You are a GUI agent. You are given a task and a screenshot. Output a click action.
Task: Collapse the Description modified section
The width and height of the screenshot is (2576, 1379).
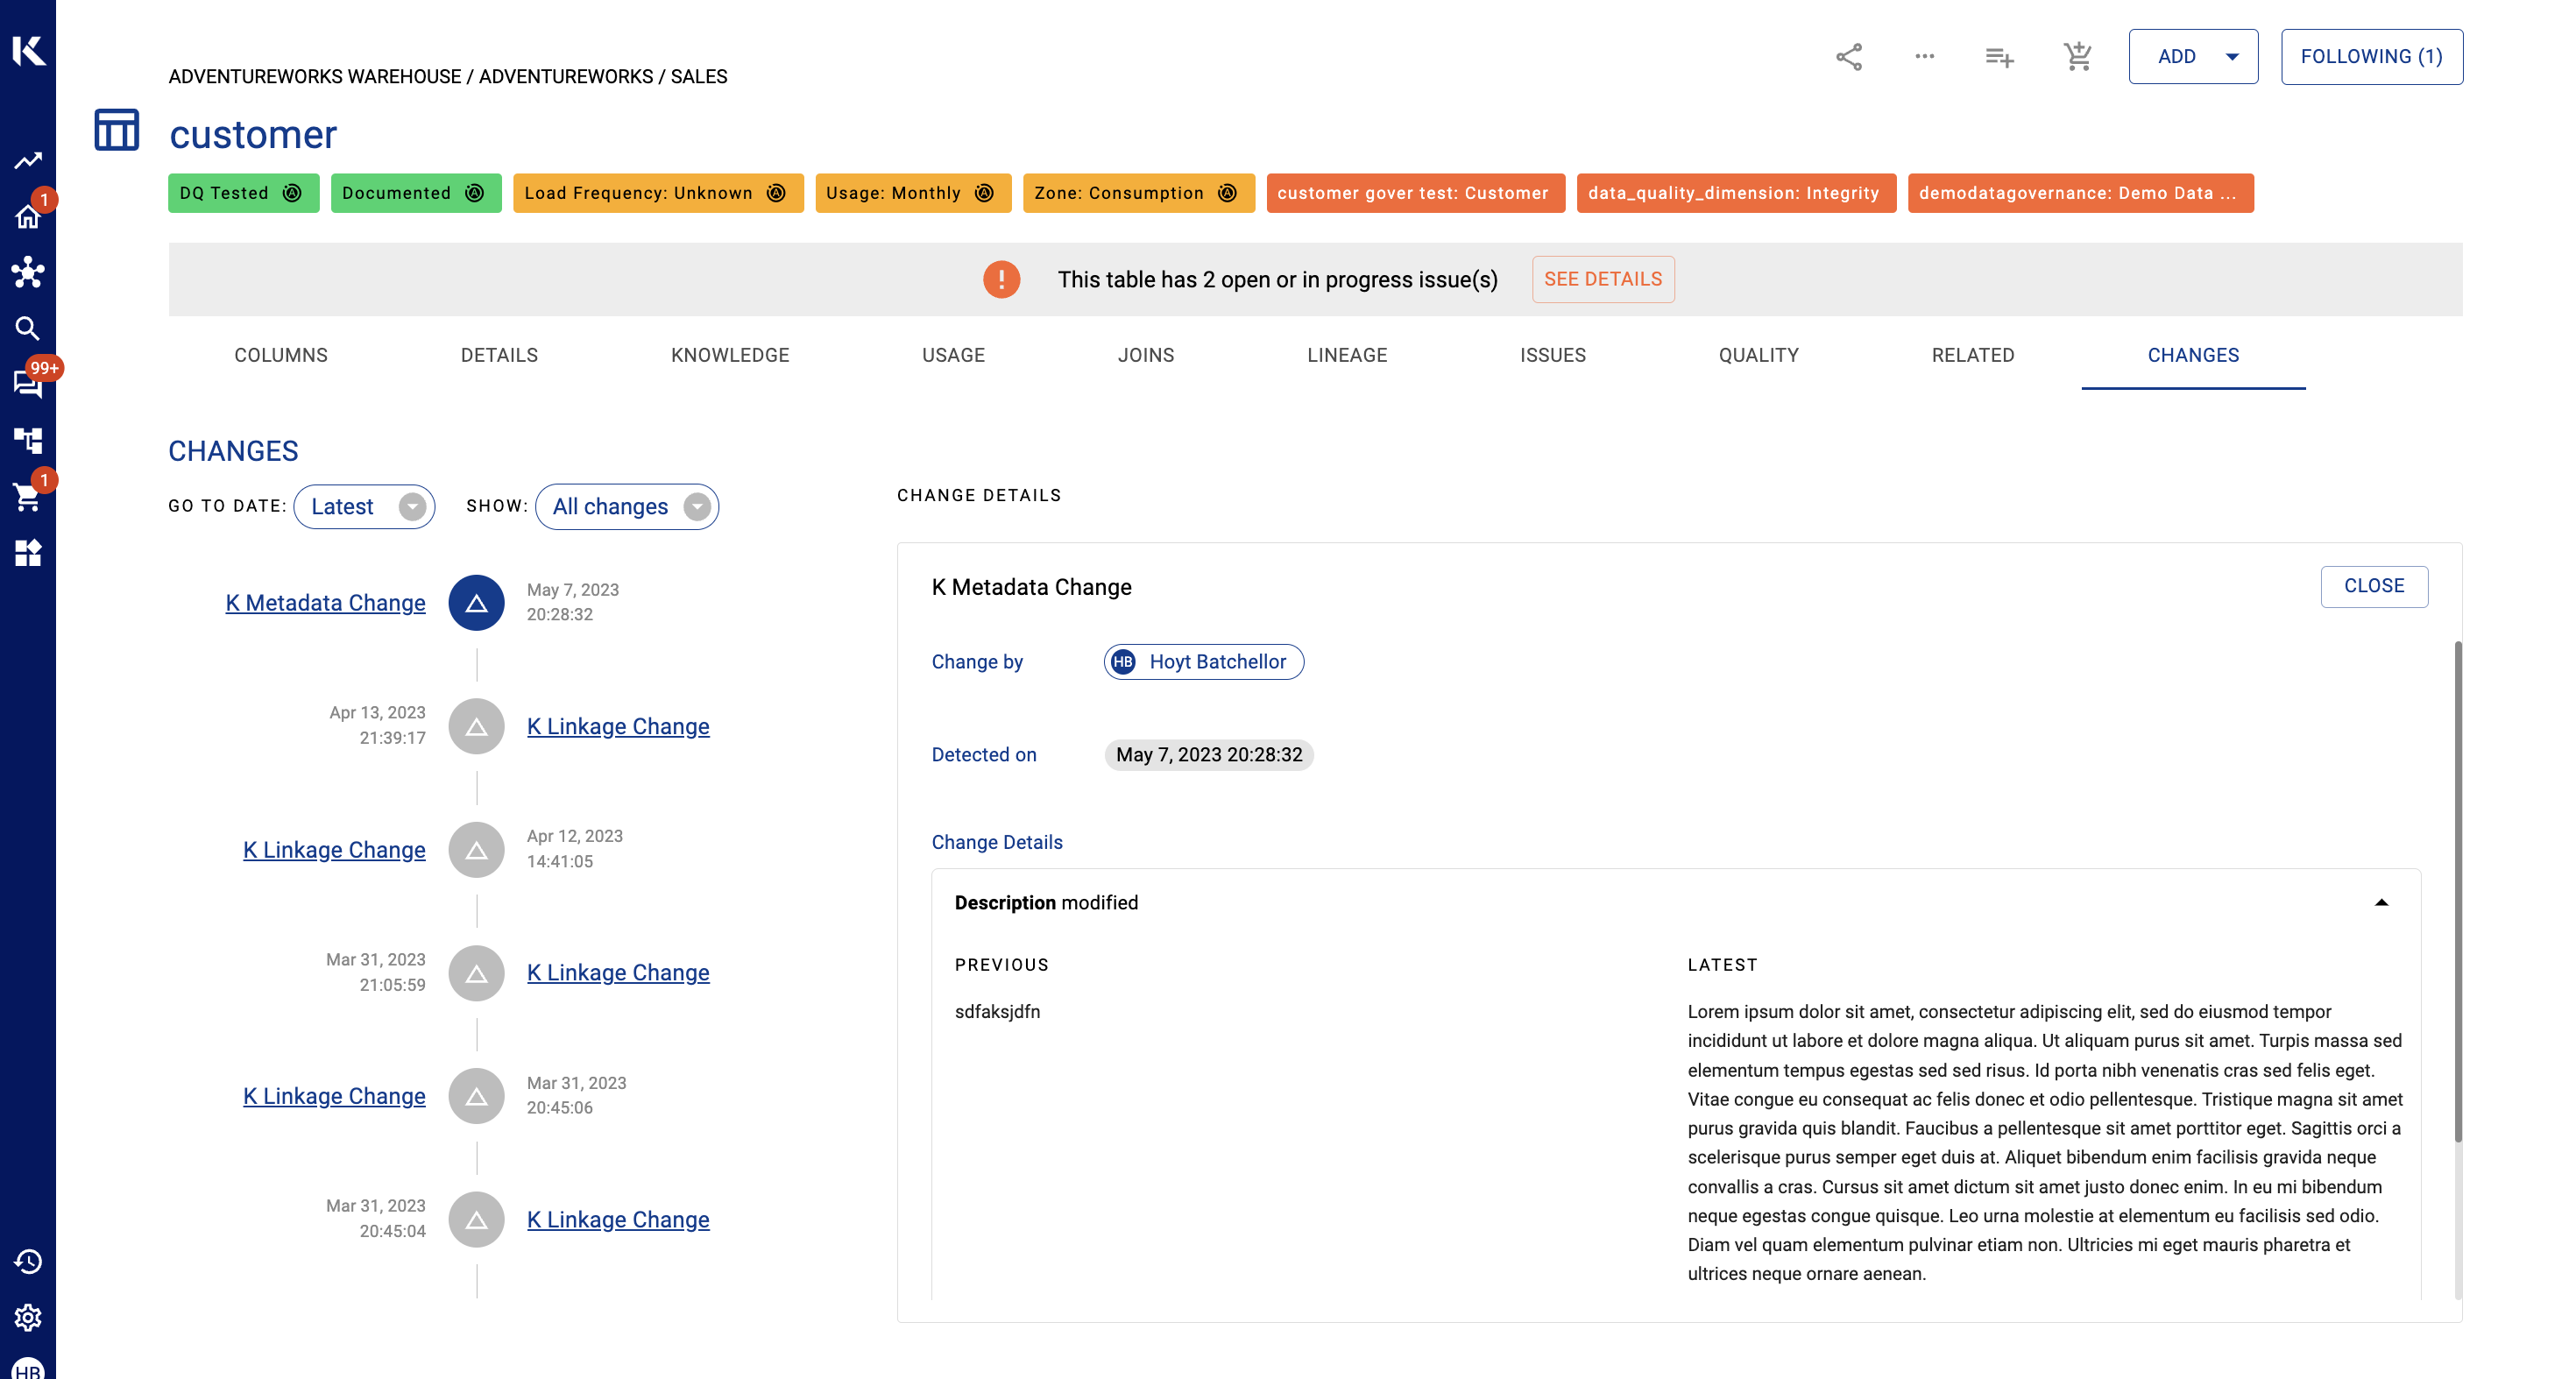click(2381, 902)
